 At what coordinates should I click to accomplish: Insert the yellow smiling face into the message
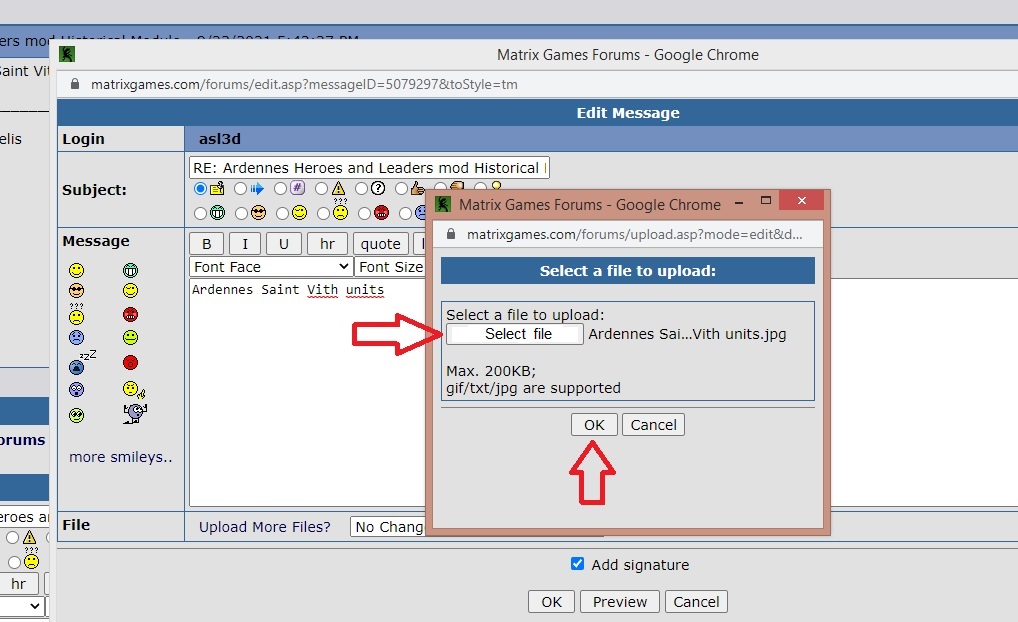point(77,270)
